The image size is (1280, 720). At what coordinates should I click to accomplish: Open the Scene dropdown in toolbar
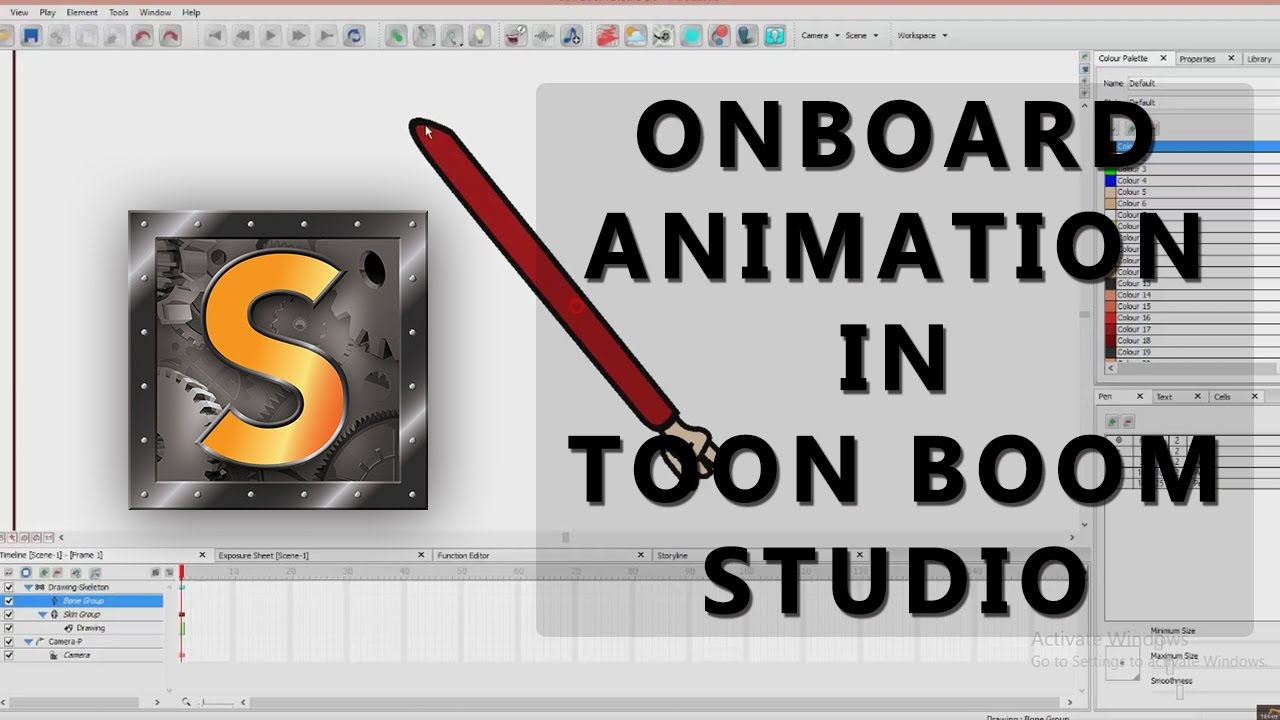pos(861,35)
